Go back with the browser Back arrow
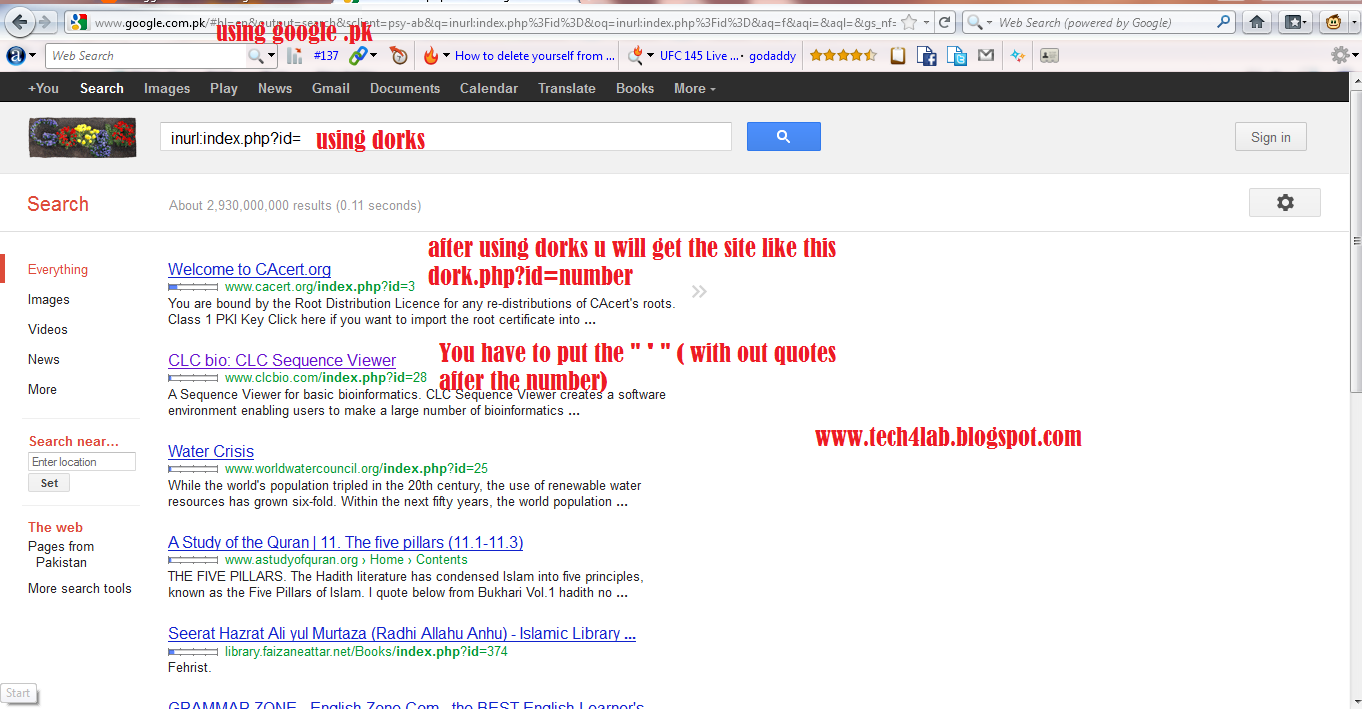Viewport: 1362px width, 709px height. coord(19,22)
